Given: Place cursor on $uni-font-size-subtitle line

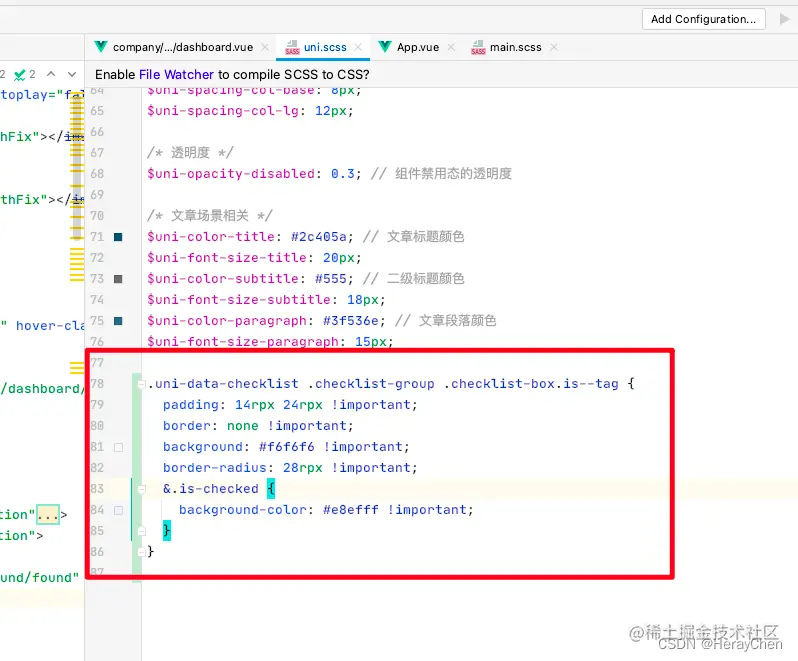Looking at the screenshot, I should pos(266,300).
